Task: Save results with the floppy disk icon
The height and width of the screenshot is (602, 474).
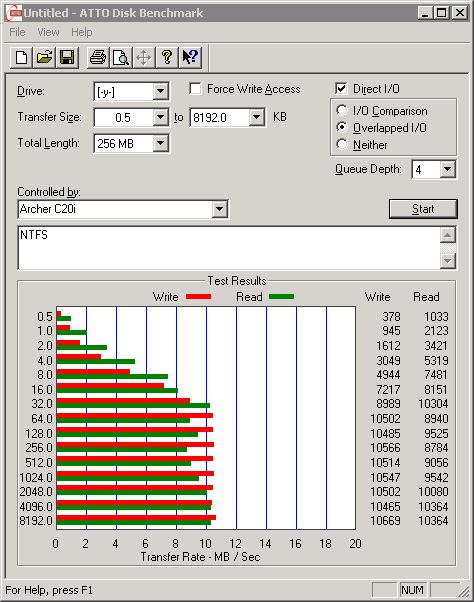Action: [67, 58]
